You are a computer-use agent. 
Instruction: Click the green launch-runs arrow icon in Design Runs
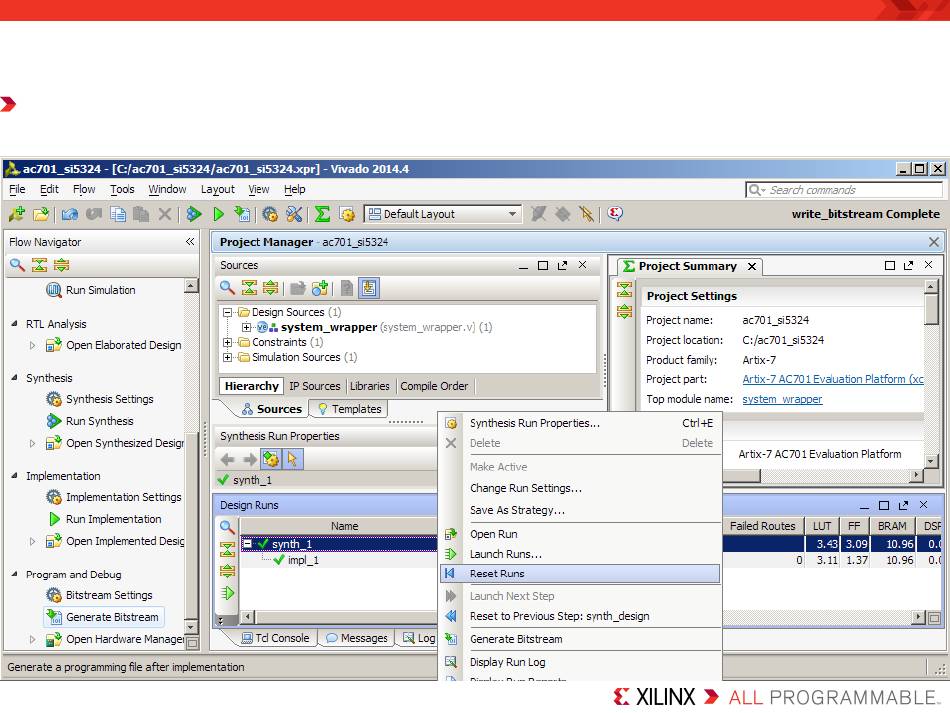point(227,593)
